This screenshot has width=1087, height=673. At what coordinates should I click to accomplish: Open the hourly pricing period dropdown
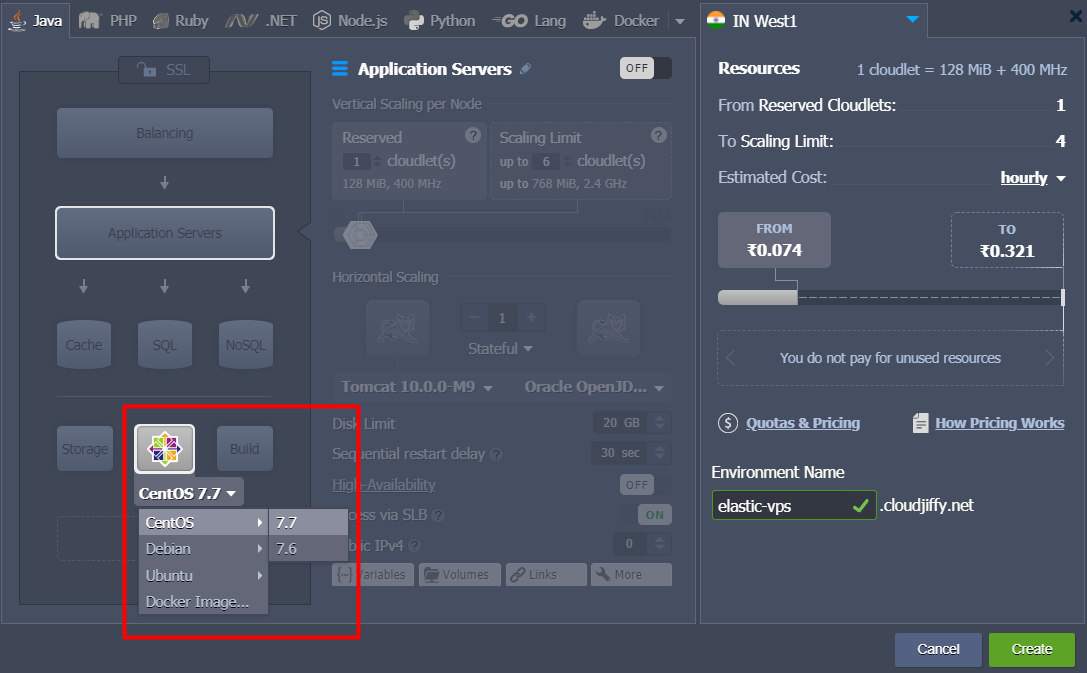click(1030, 177)
